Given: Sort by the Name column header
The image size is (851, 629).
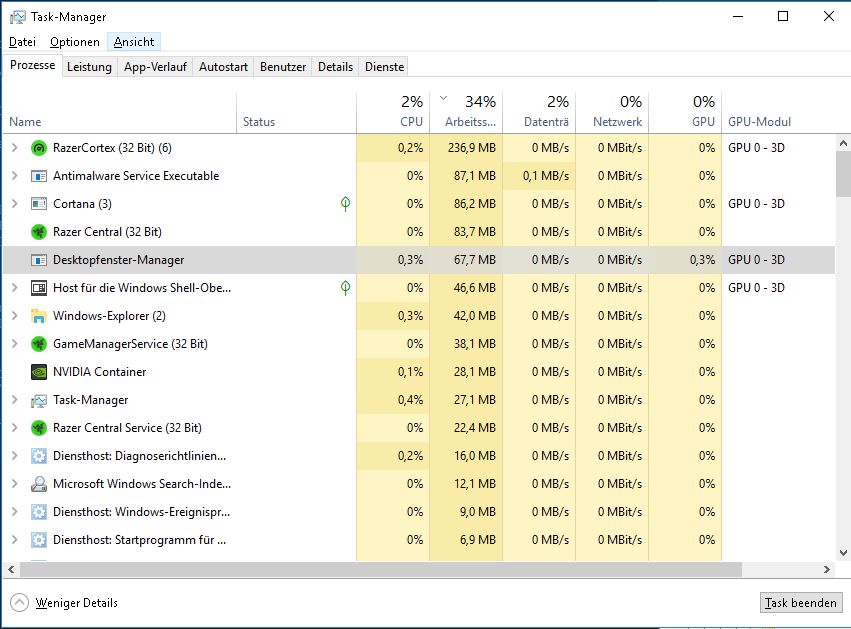Looking at the screenshot, I should pyautogui.click(x=119, y=112).
